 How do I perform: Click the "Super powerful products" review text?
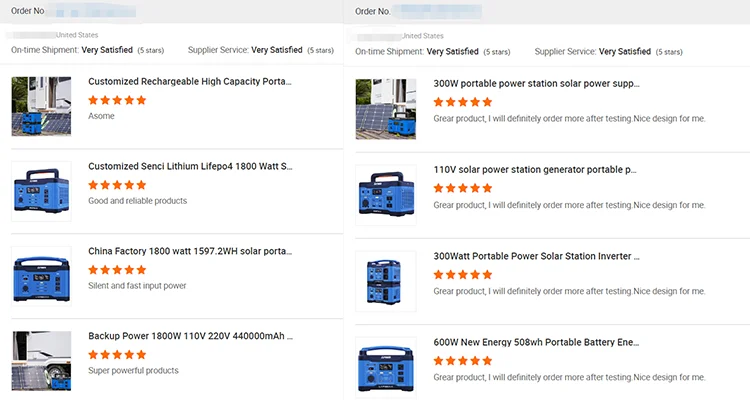133,371
